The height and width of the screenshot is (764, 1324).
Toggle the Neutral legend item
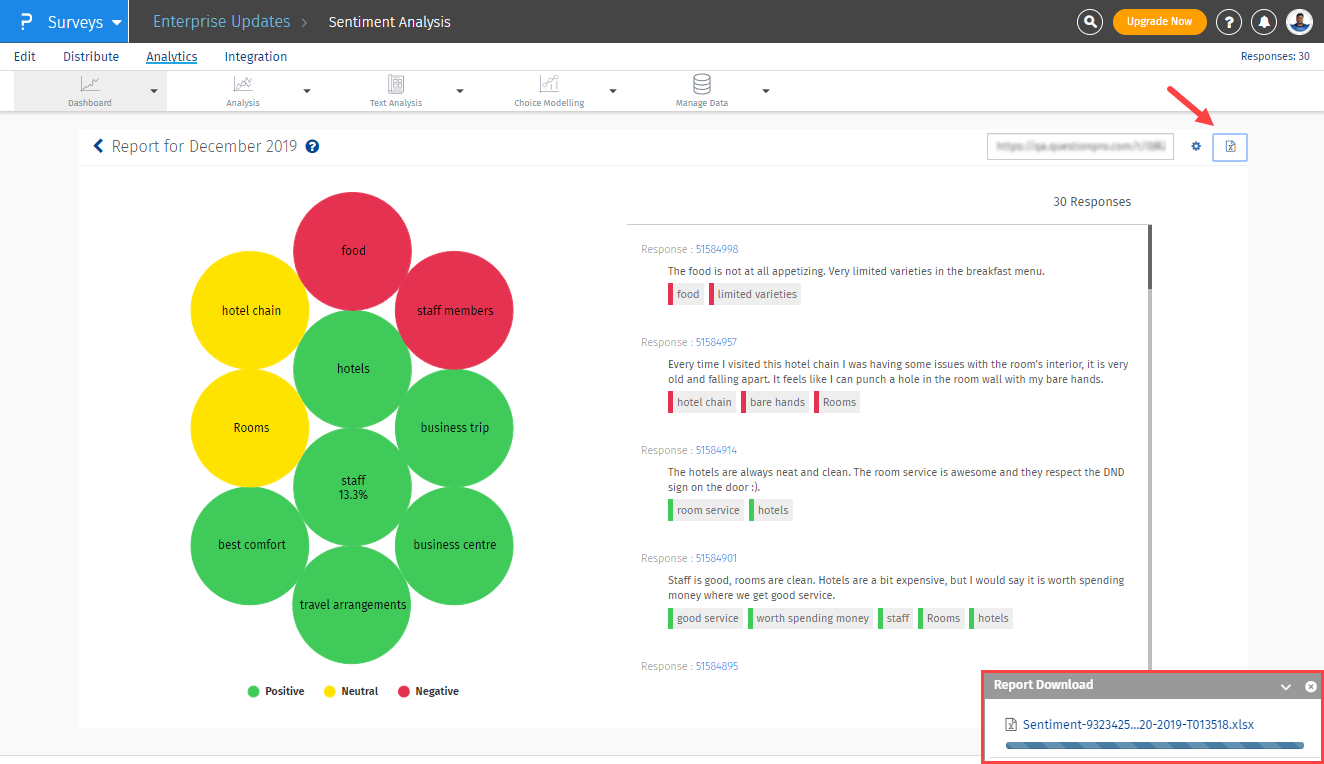tap(350, 691)
